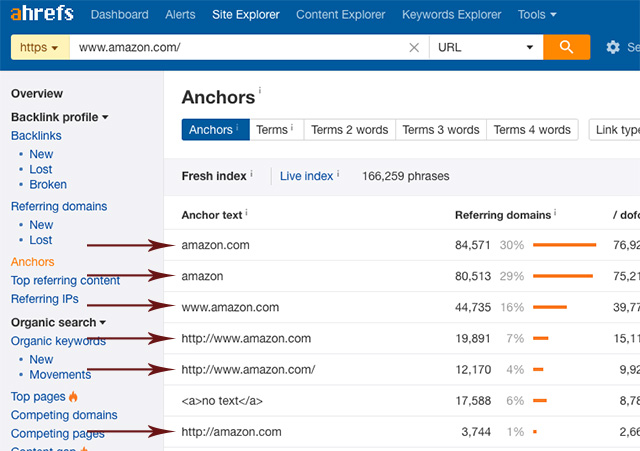Open the Tools dropdown menu

click(x=537, y=15)
